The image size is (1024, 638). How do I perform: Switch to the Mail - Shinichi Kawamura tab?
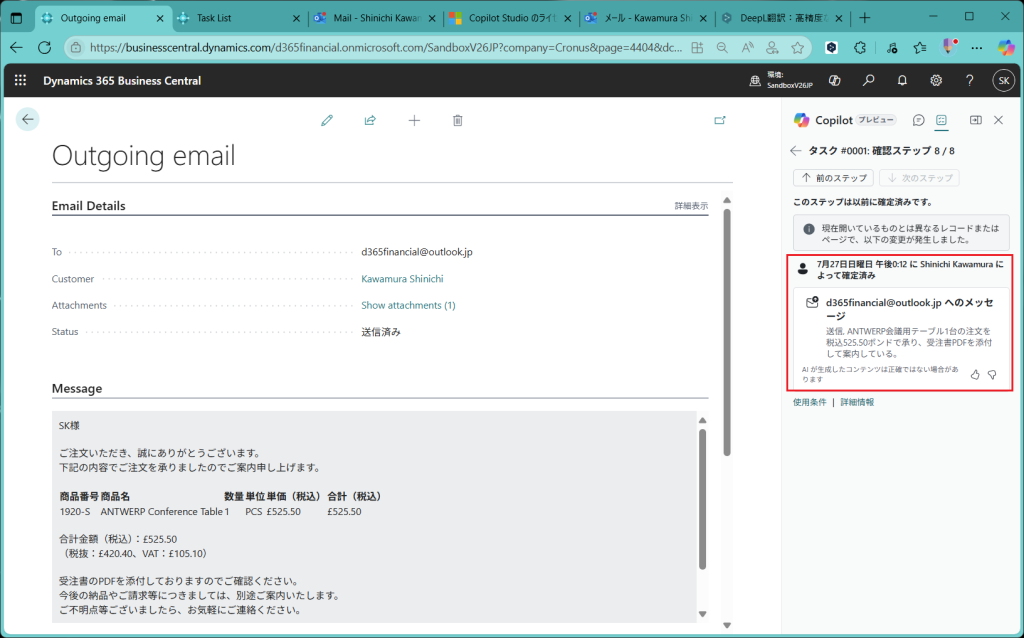tap(375, 18)
